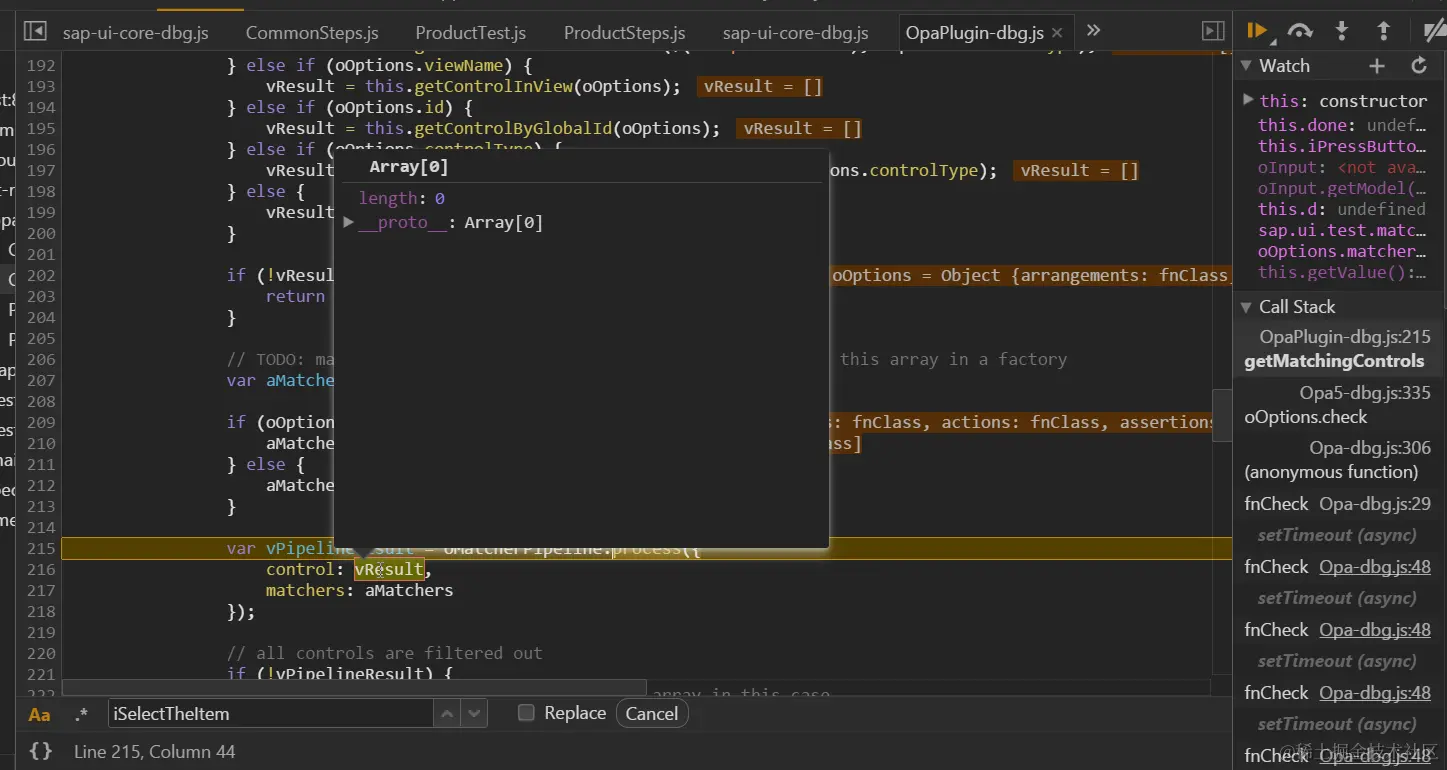
Task: Select the getMatchingControls call stack frame
Action: click(1334, 361)
